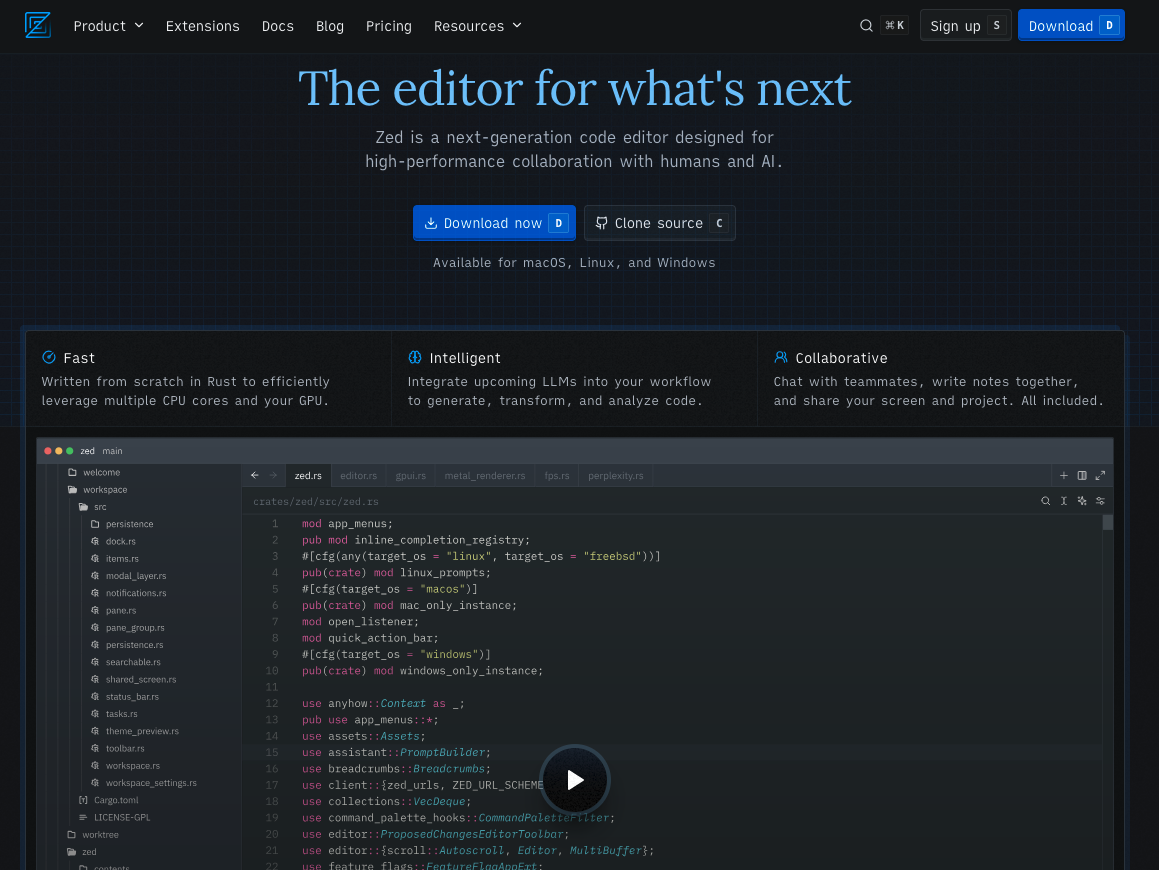Screen dimensions: 1159x870
Task: Click the download arrow icon in Download now
Action: coord(430,223)
